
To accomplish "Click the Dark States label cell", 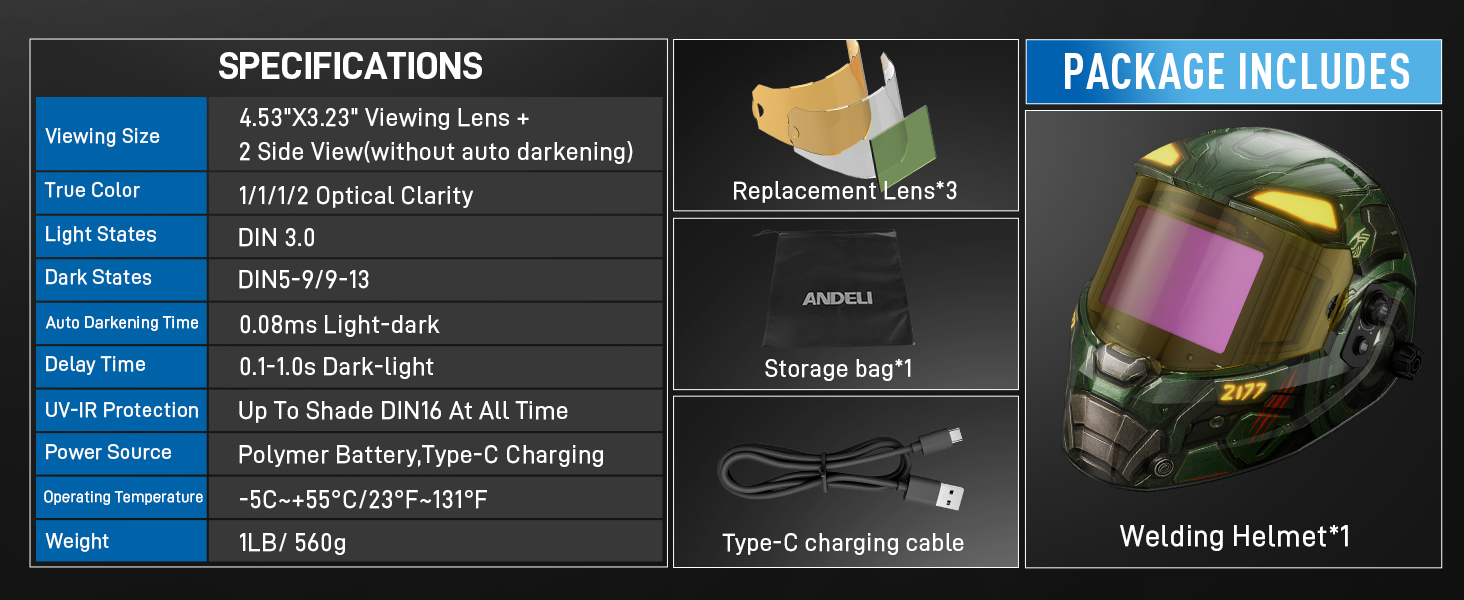I will pos(98,278).
